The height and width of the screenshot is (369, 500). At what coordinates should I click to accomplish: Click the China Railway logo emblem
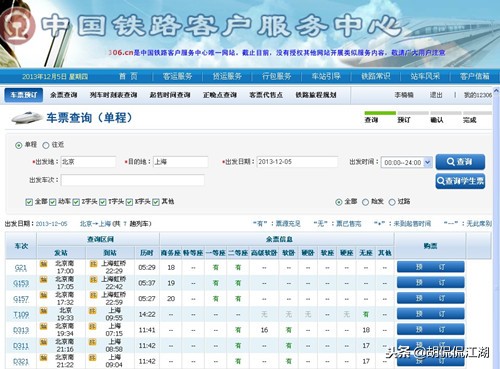pos(17,27)
